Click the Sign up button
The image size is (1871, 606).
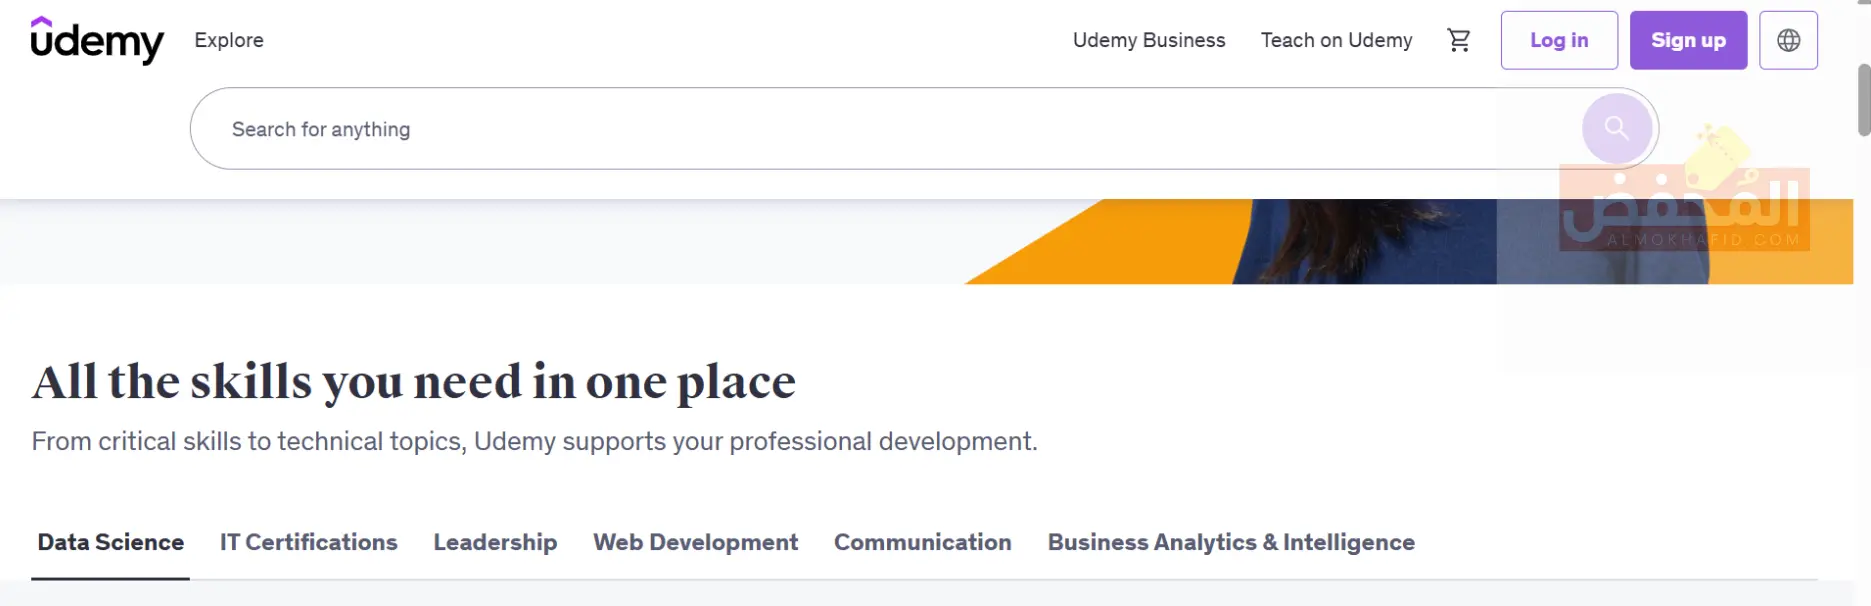pos(1688,40)
